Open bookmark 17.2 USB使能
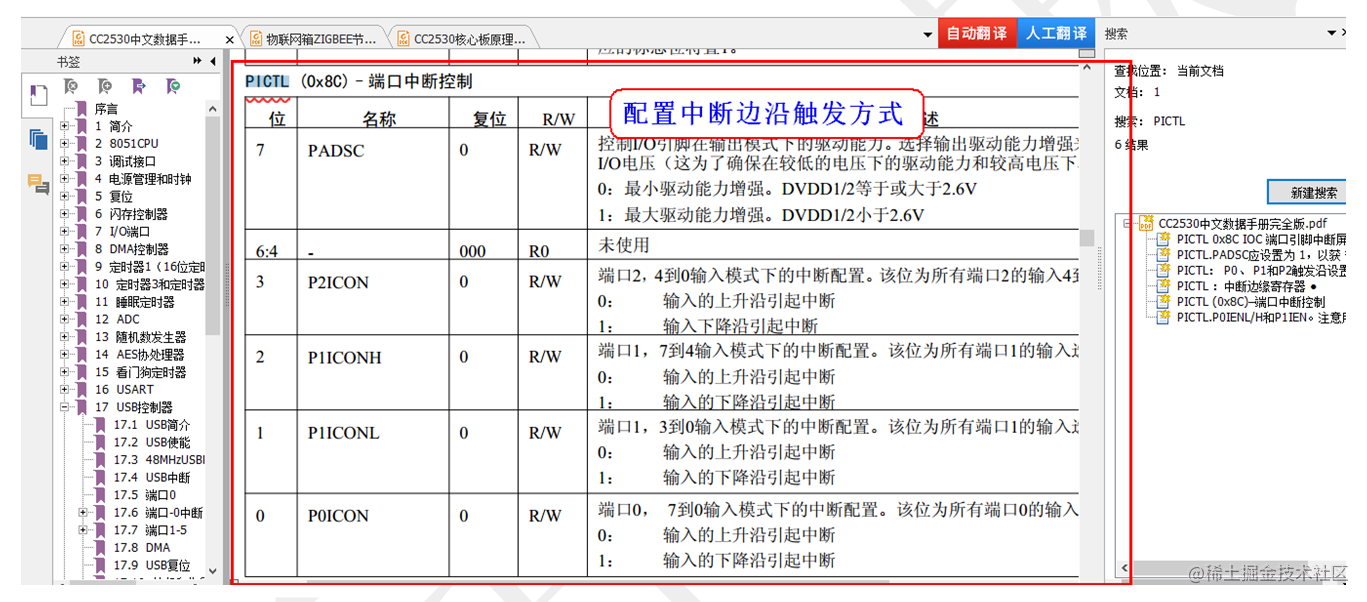The height and width of the screenshot is (602, 1367). pos(152,442)
